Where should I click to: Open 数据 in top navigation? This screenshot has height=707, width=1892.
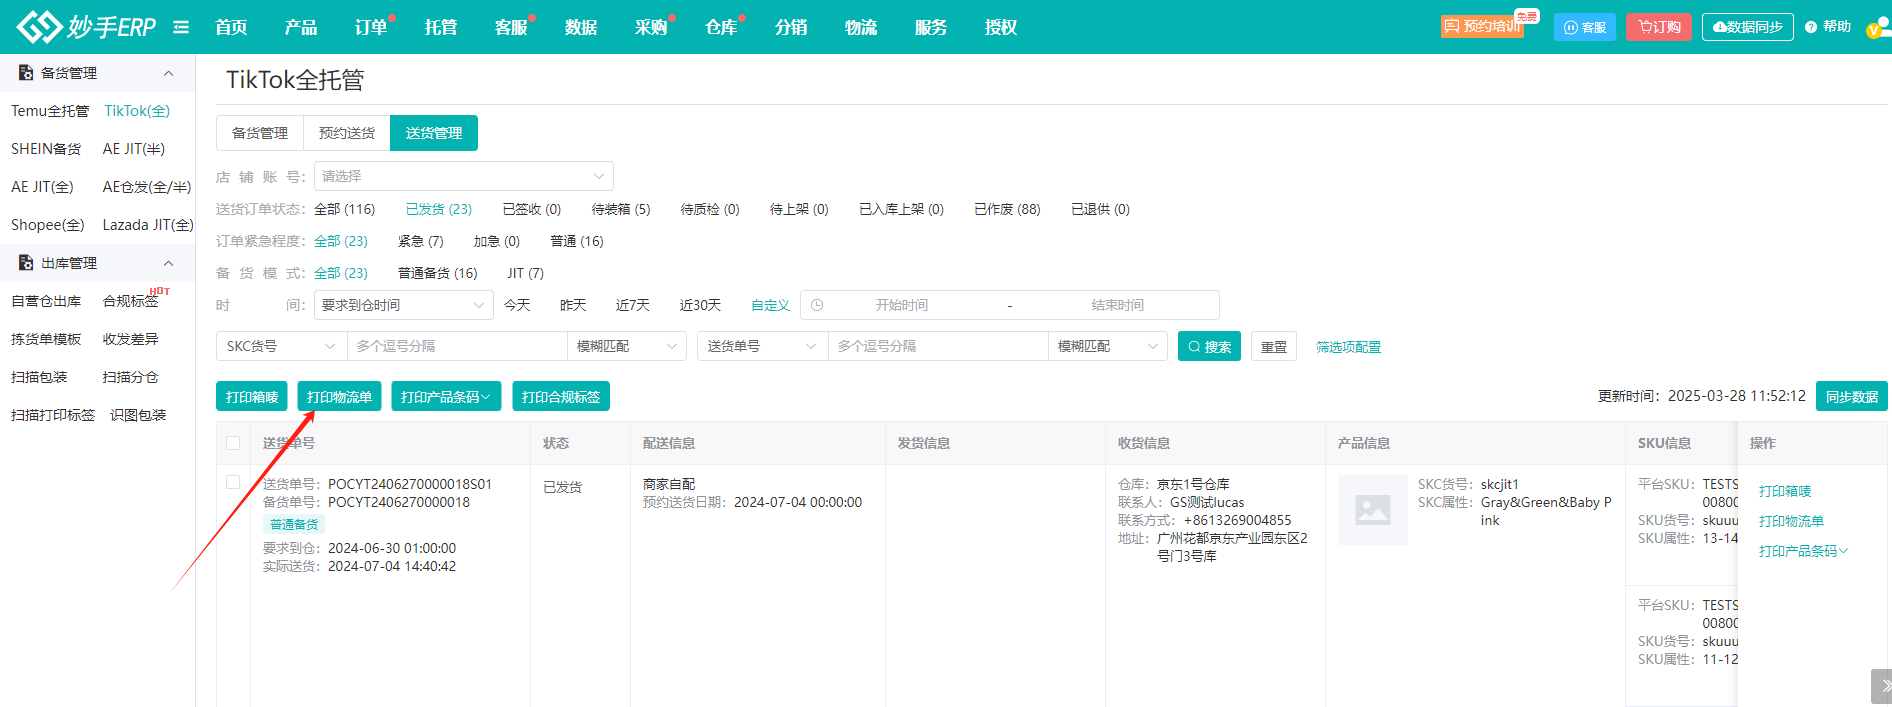pyautogui.click(x=581, y=27)
